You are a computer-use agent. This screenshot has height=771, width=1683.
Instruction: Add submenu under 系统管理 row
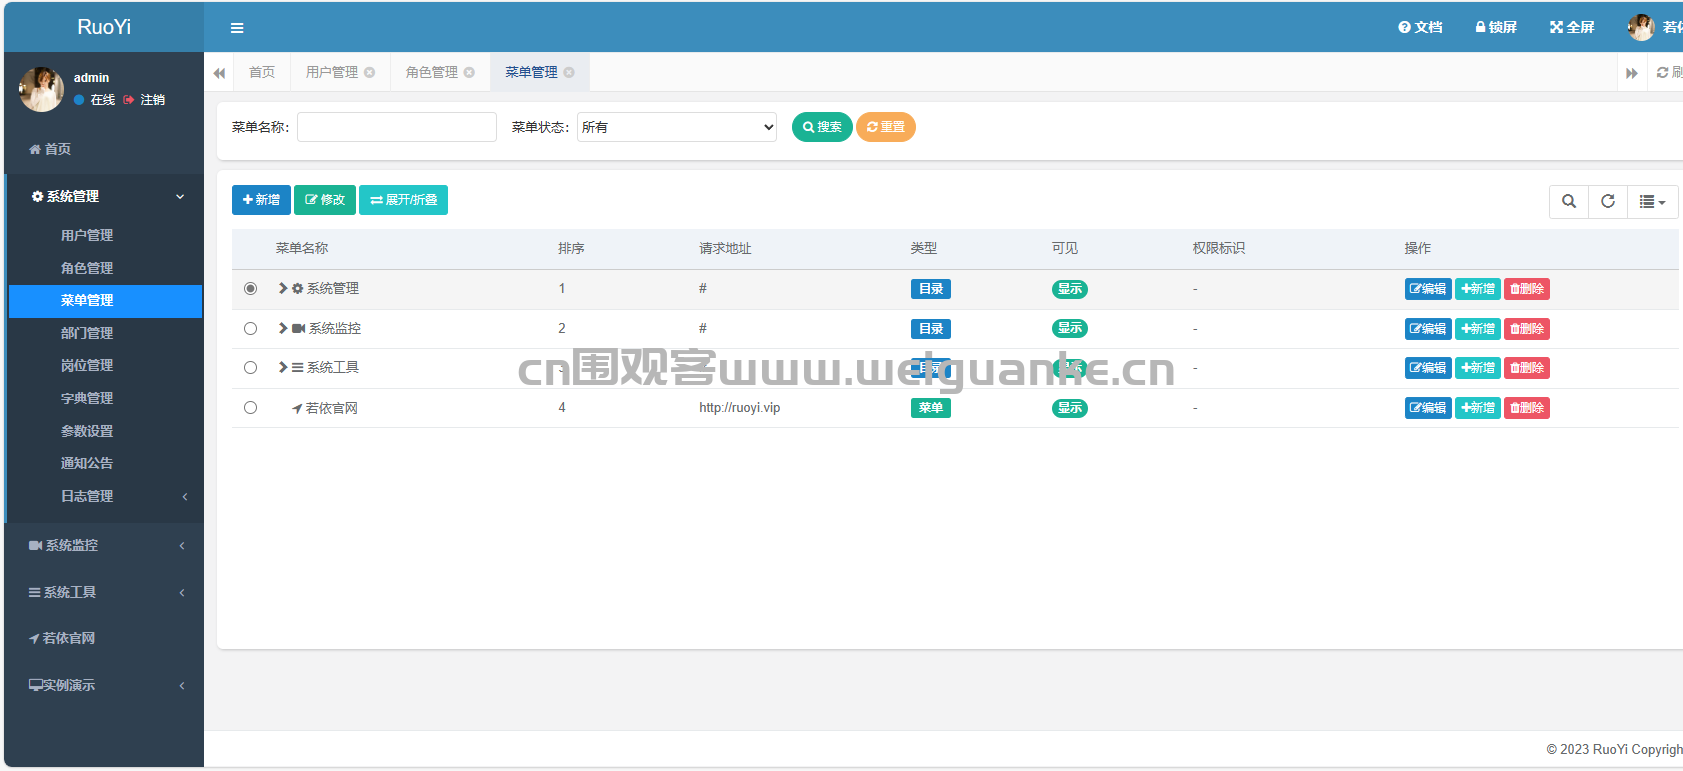[1478, 289]
